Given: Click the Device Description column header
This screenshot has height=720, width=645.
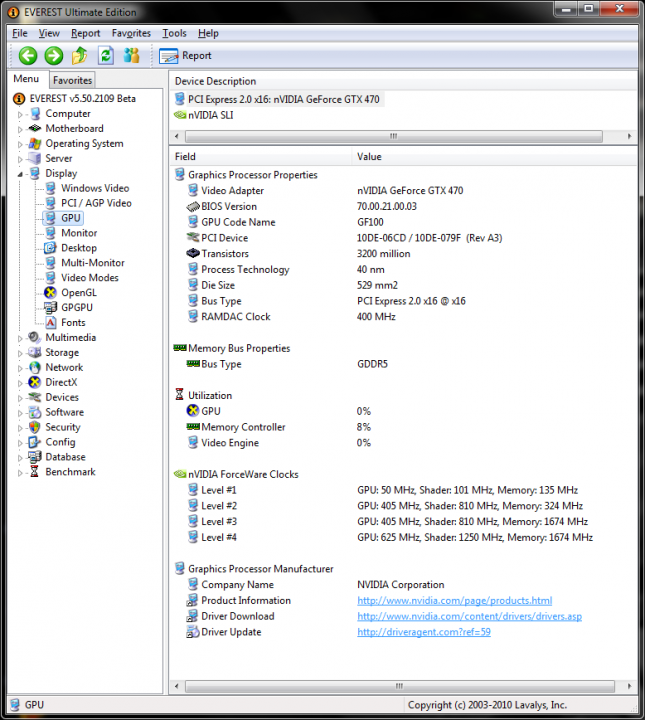Looking at the screenshot, I should tap(403, 81).
